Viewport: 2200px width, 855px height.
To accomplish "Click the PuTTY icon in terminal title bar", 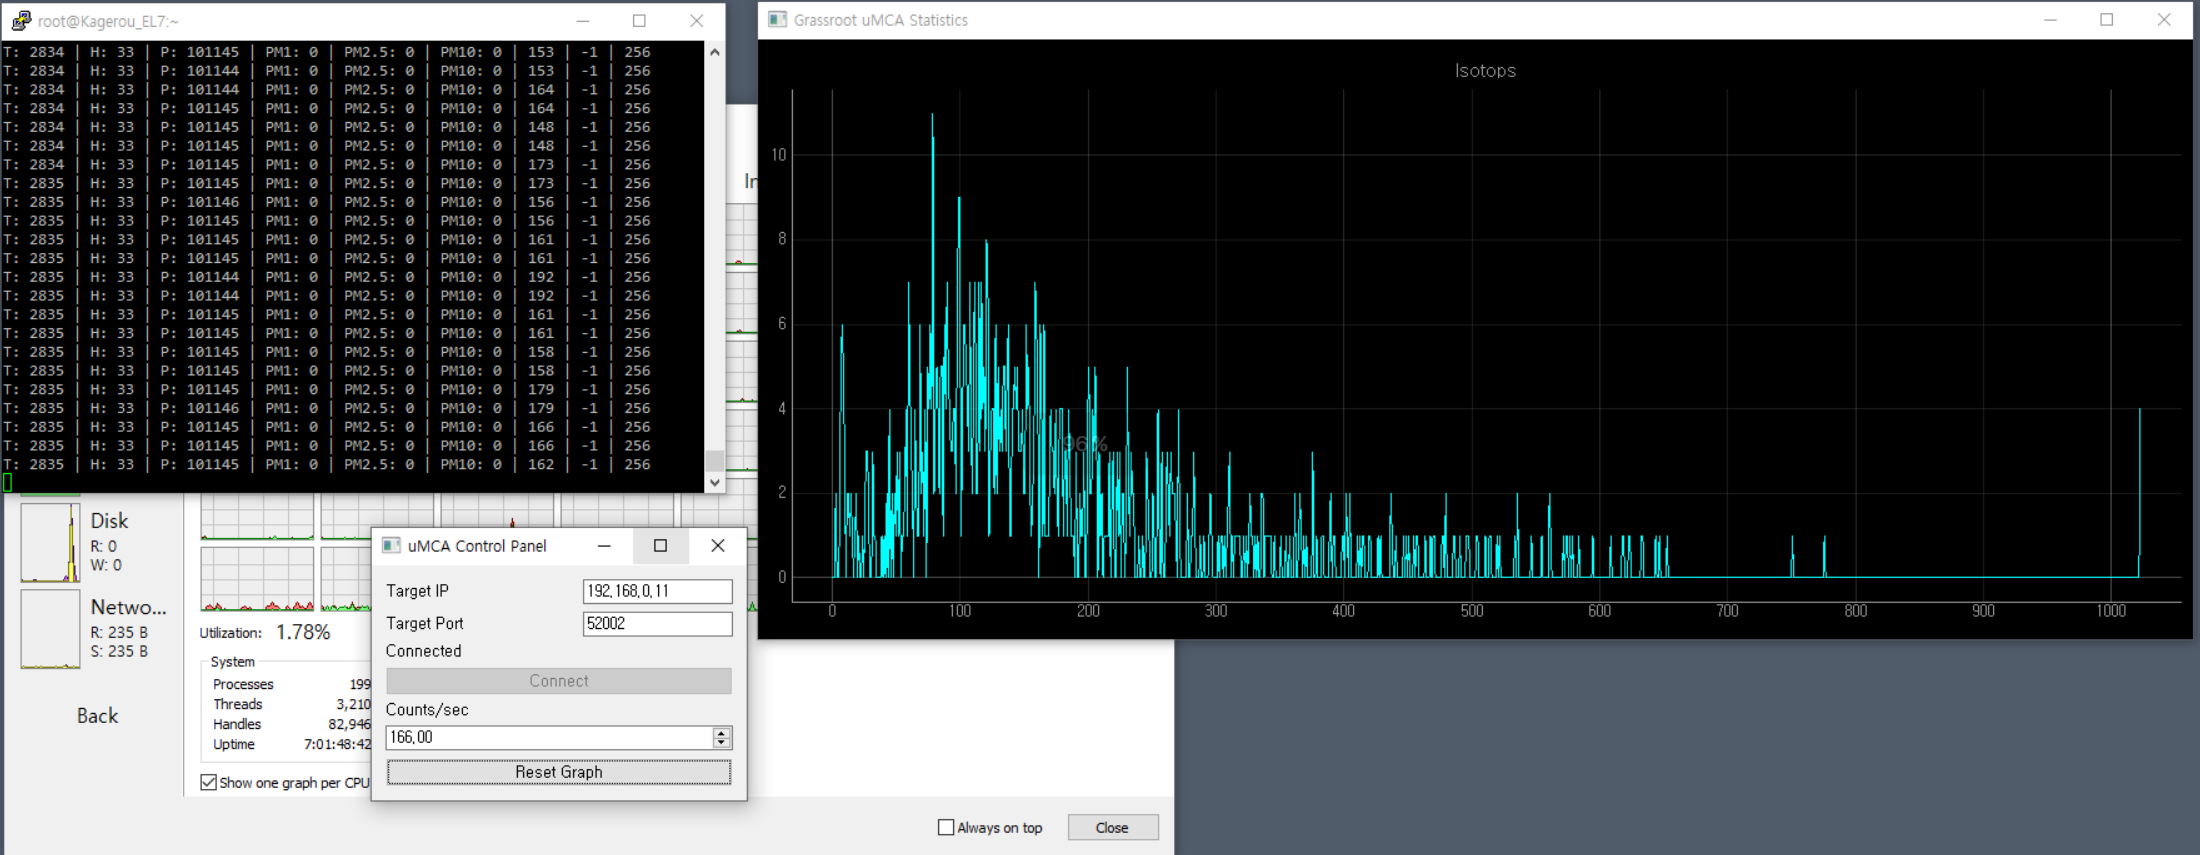I will tap(20, 21).
